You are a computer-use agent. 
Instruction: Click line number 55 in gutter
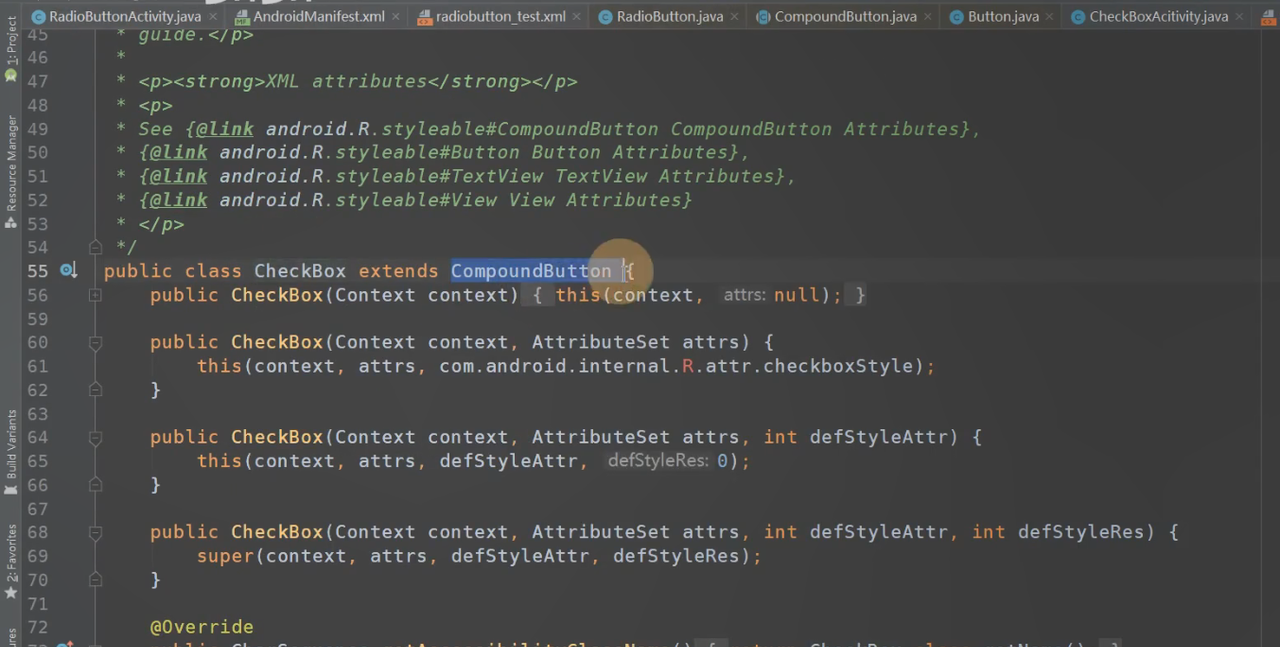point(37,271)
